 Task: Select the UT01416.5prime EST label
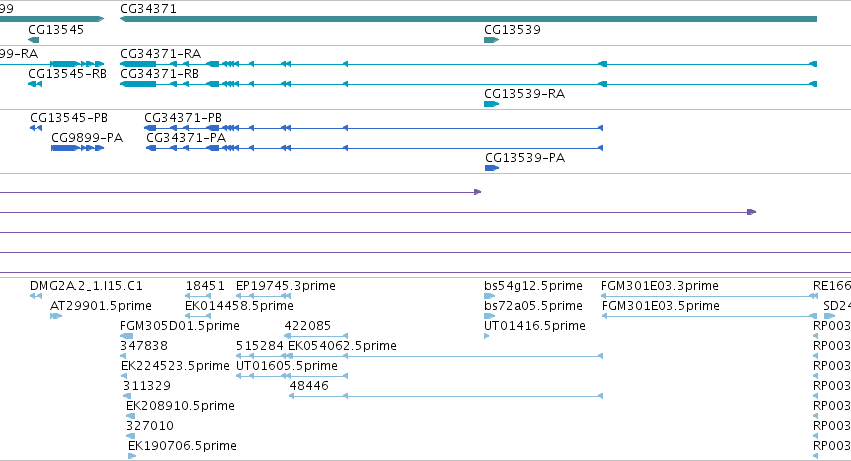535,326
